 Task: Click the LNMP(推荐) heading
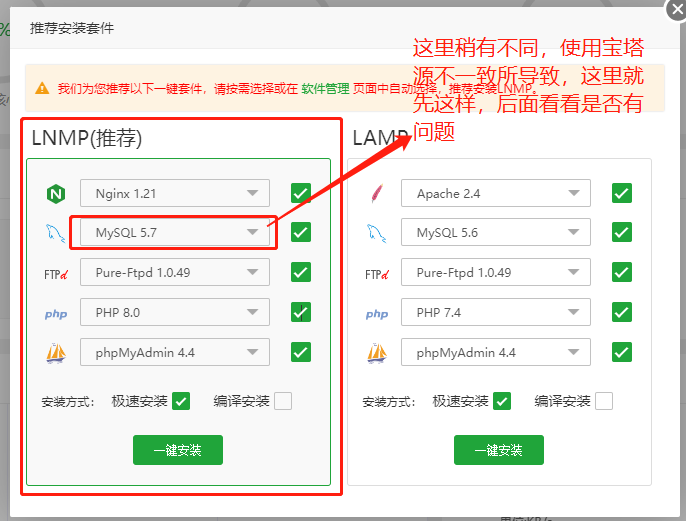coord(87,138)
